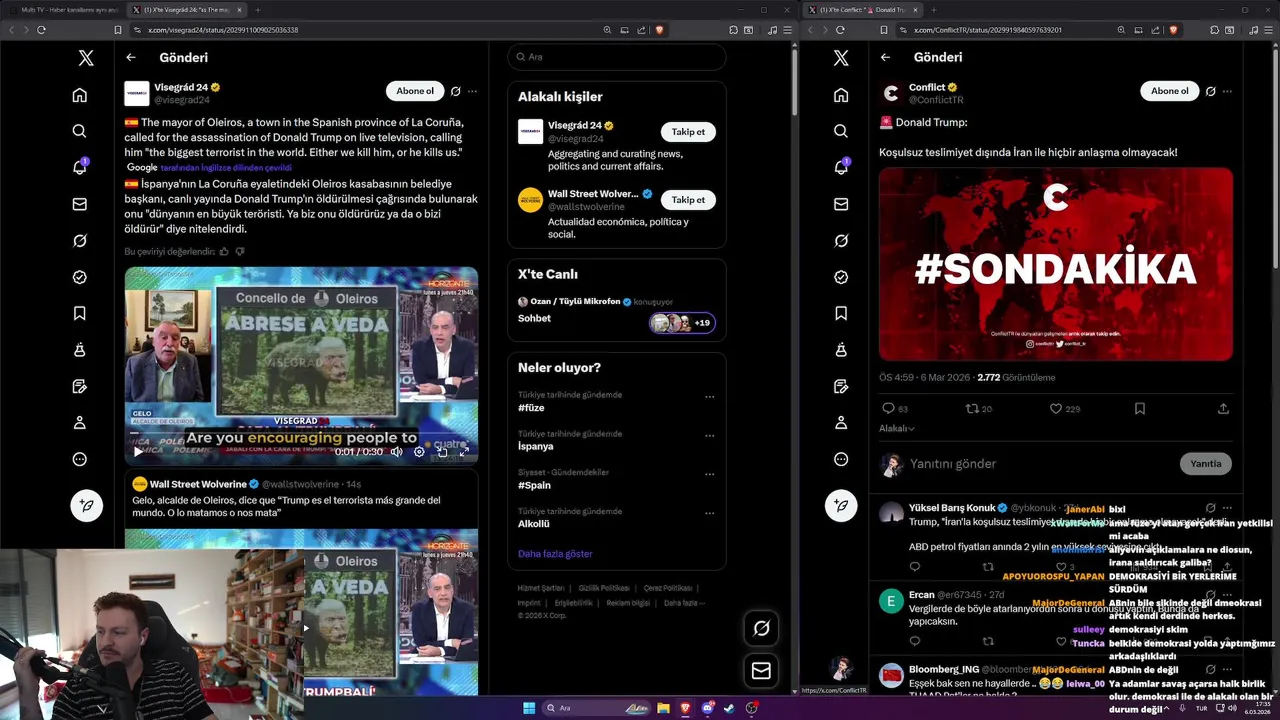
Task: Open Home in right window's X sidebar
Action: (841, 95)
